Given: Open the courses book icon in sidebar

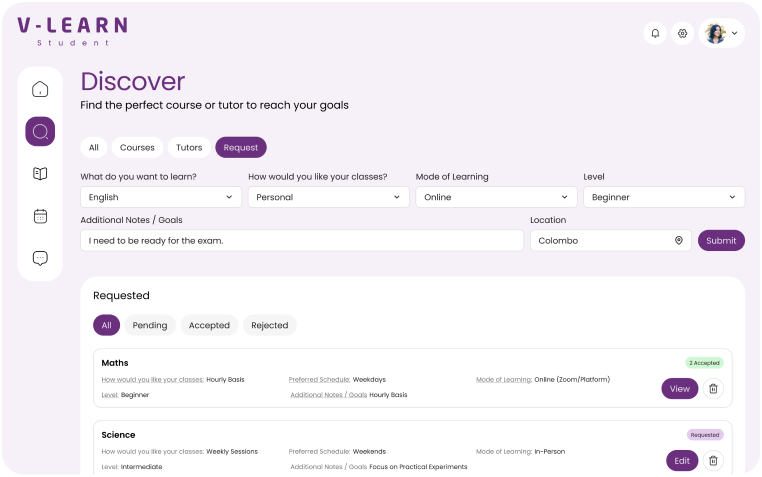Looking at the screenshot, I should (x=40, y=173).
